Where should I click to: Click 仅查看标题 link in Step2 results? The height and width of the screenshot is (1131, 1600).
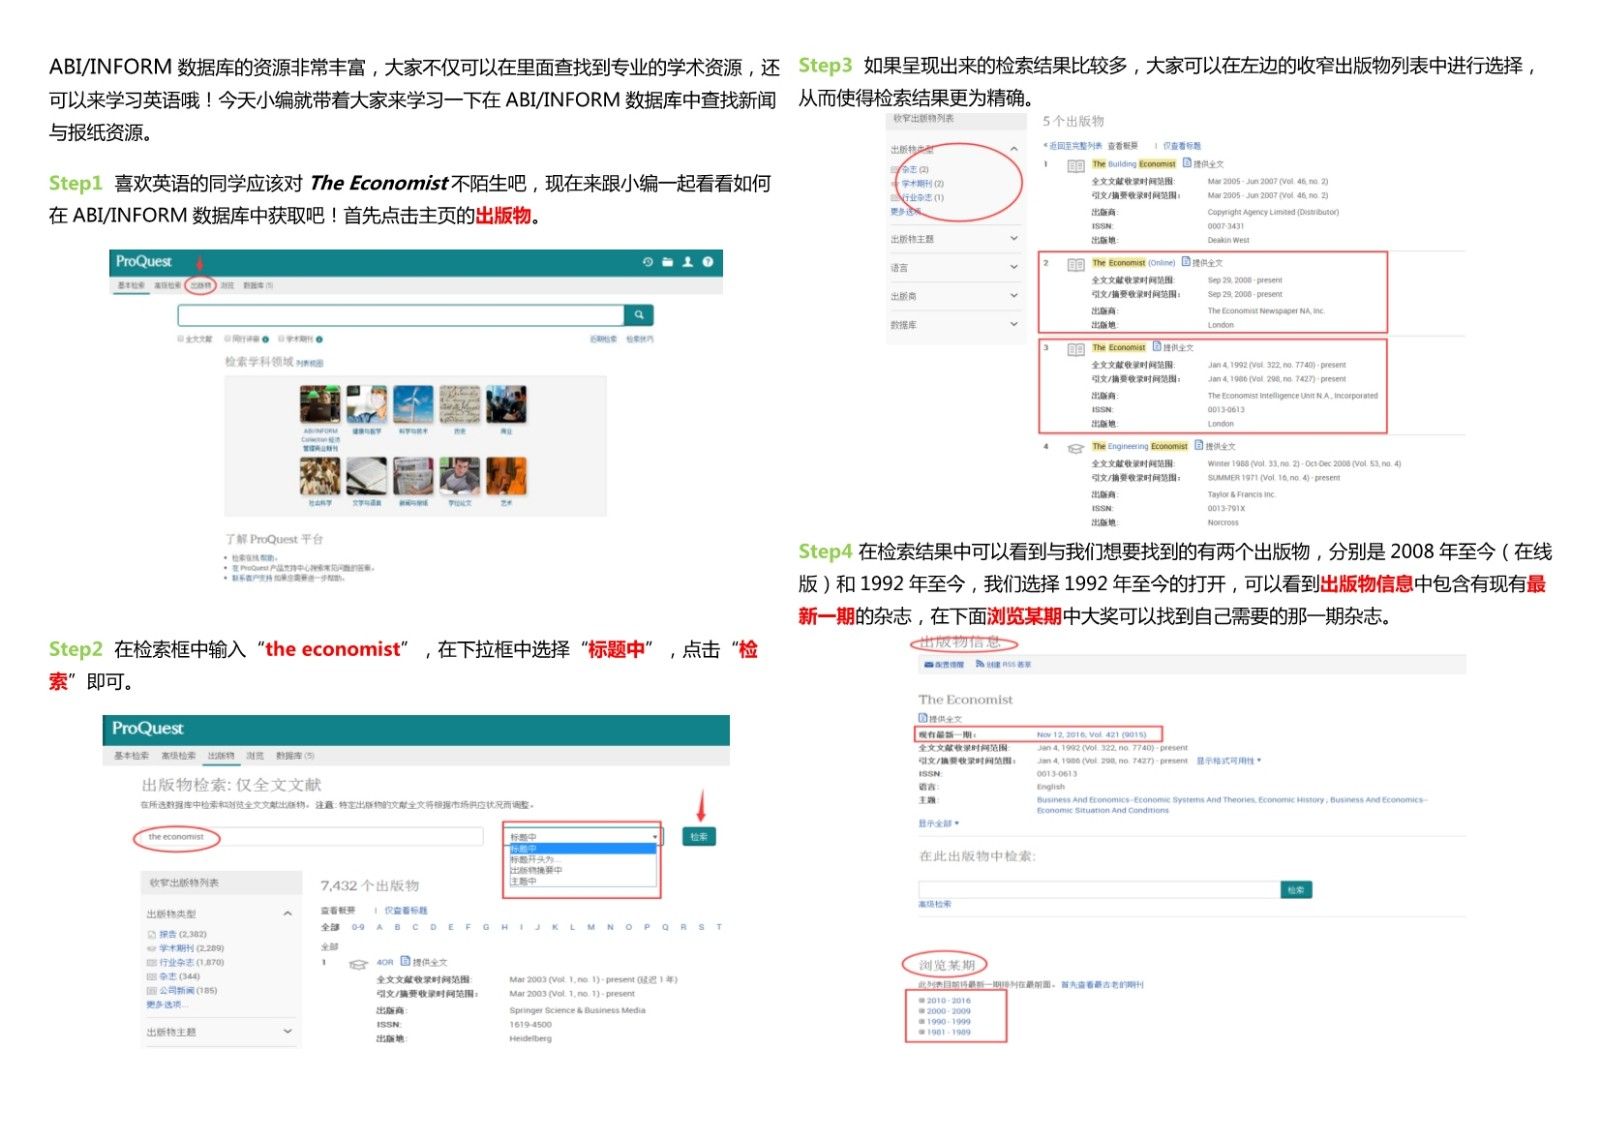pyautogui.click(x=406, y=911)
